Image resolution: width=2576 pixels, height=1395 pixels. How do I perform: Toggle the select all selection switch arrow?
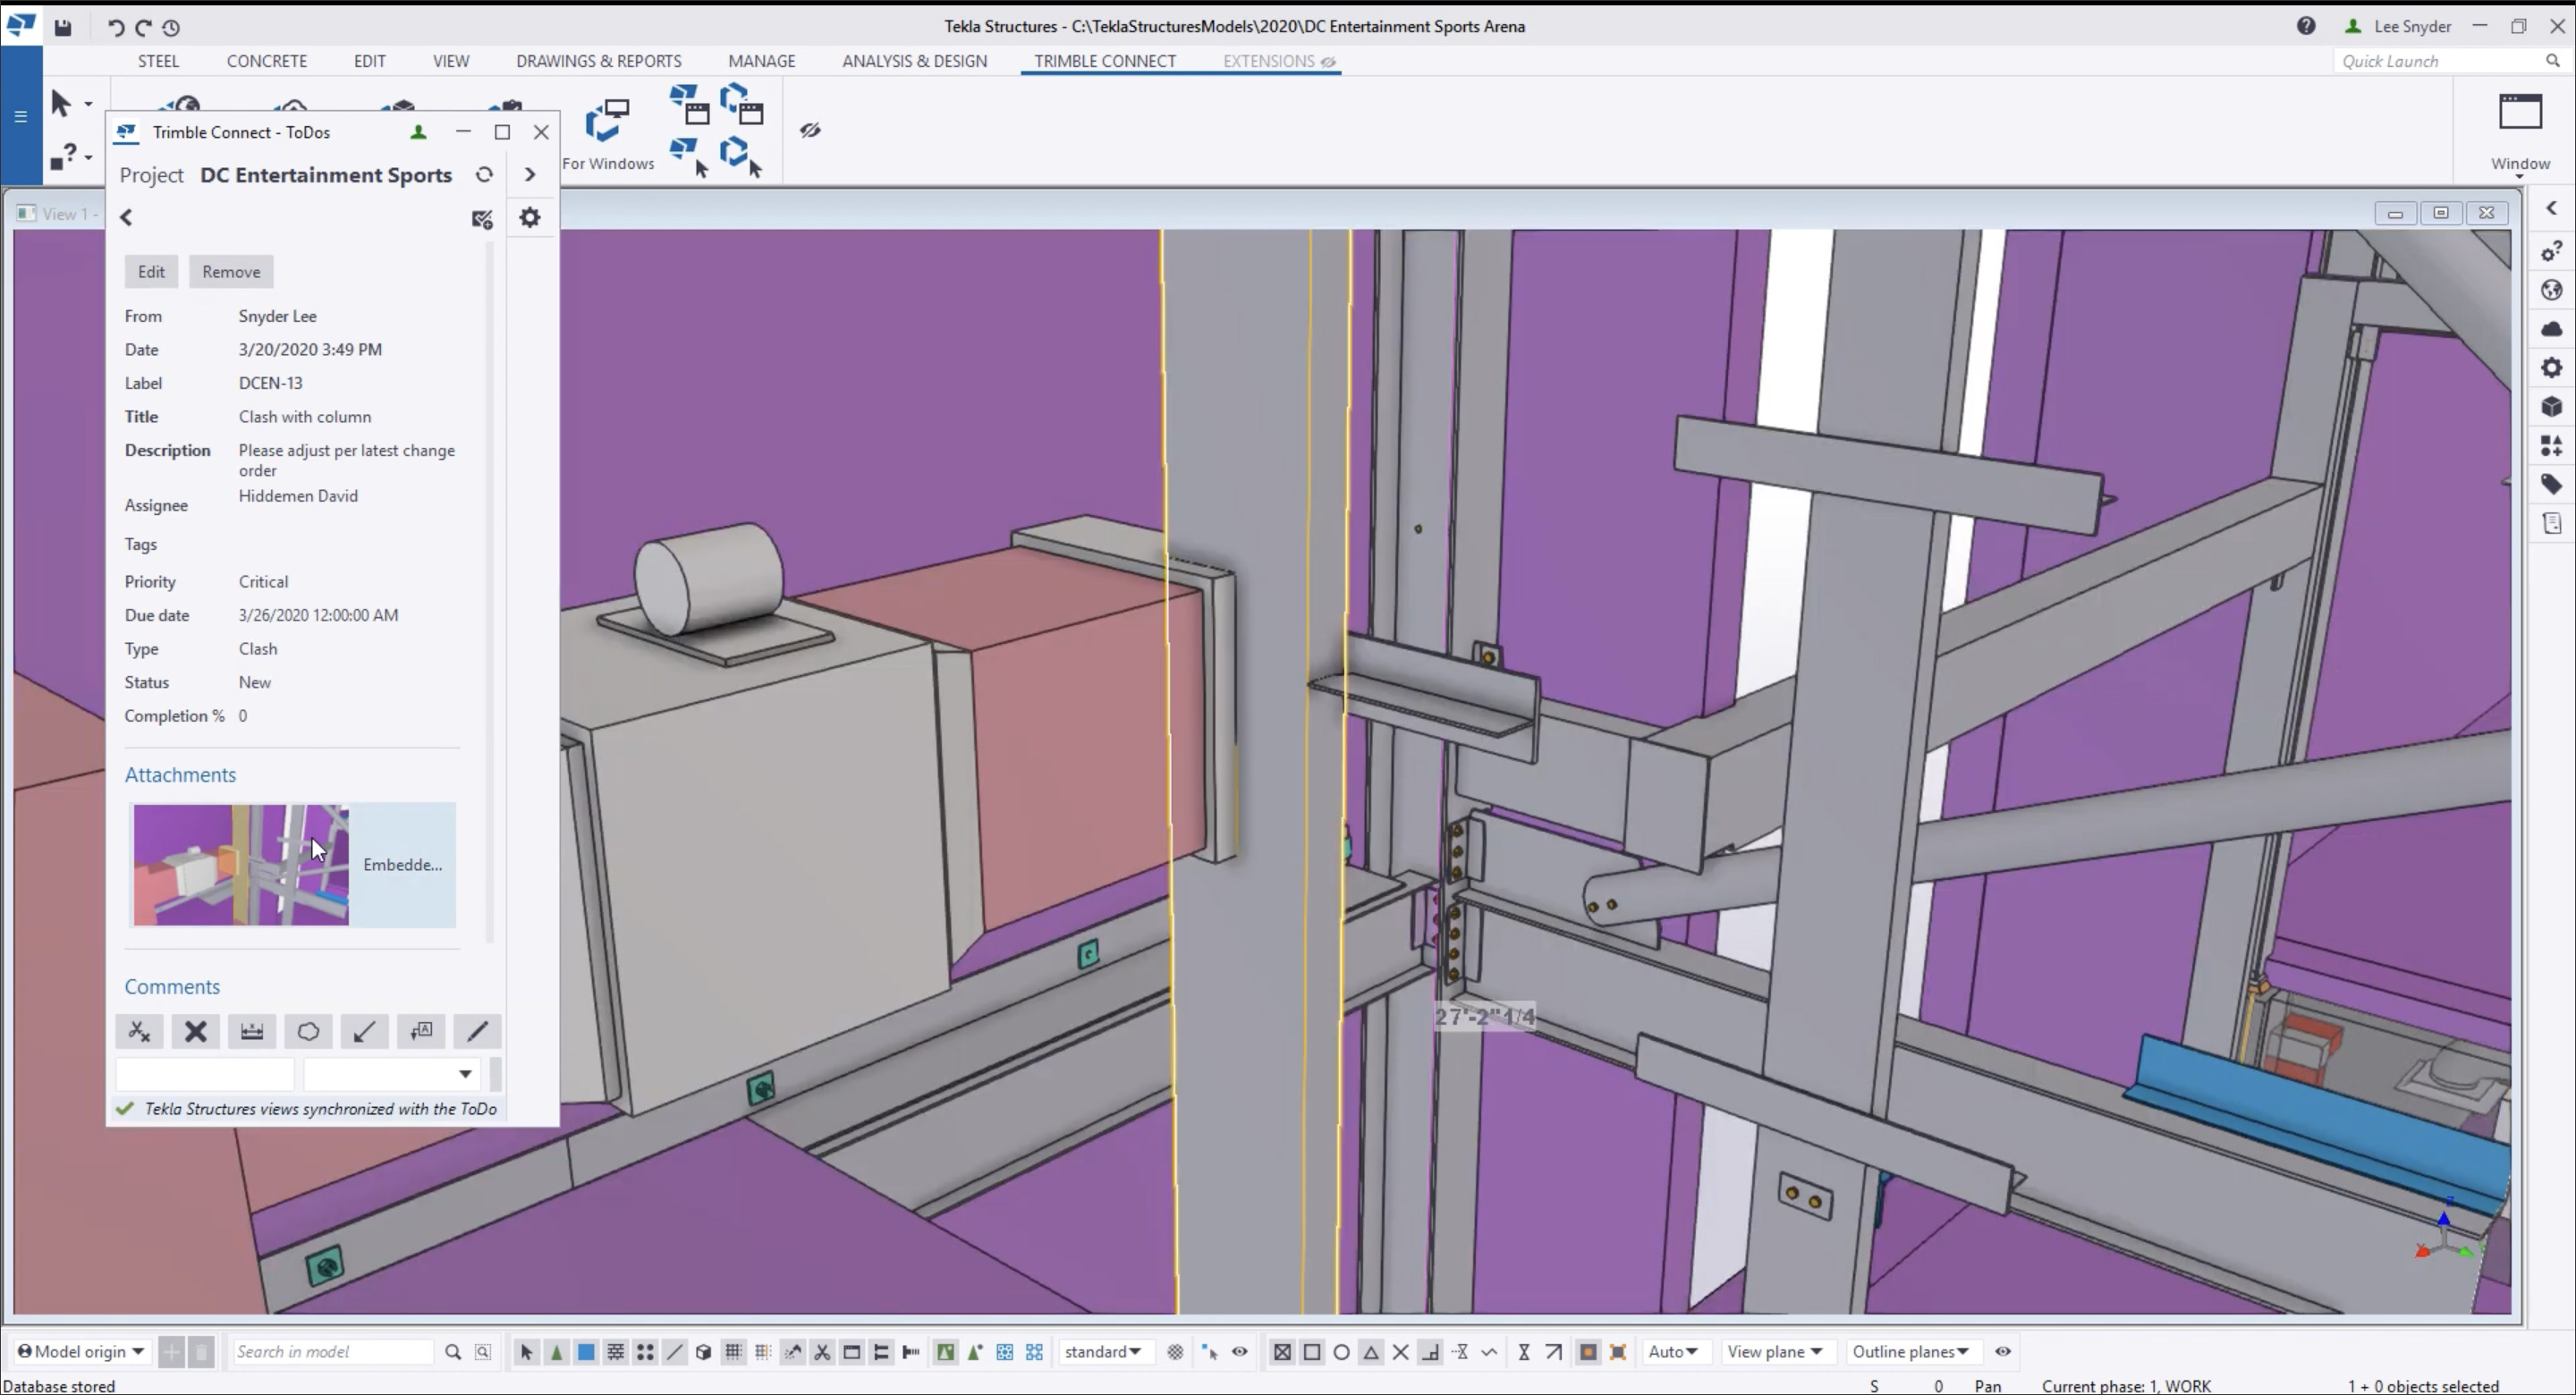[x=526, y=1352]
